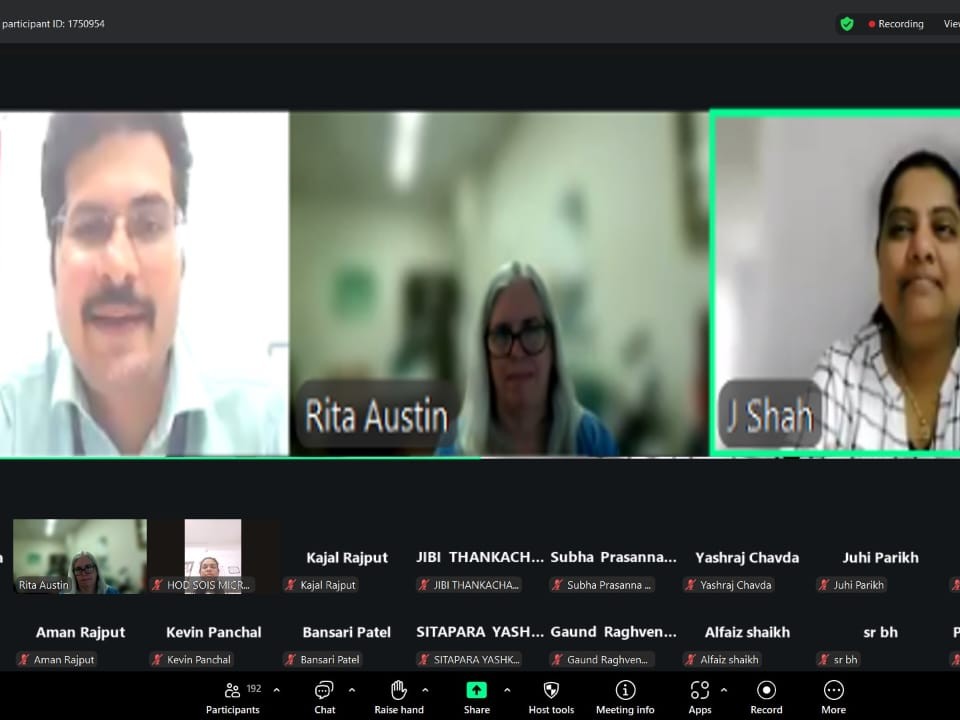The height and width of the screenshot is (720, 960).
Task: Expand the chevron next to Chat
Action: (352, 690)
